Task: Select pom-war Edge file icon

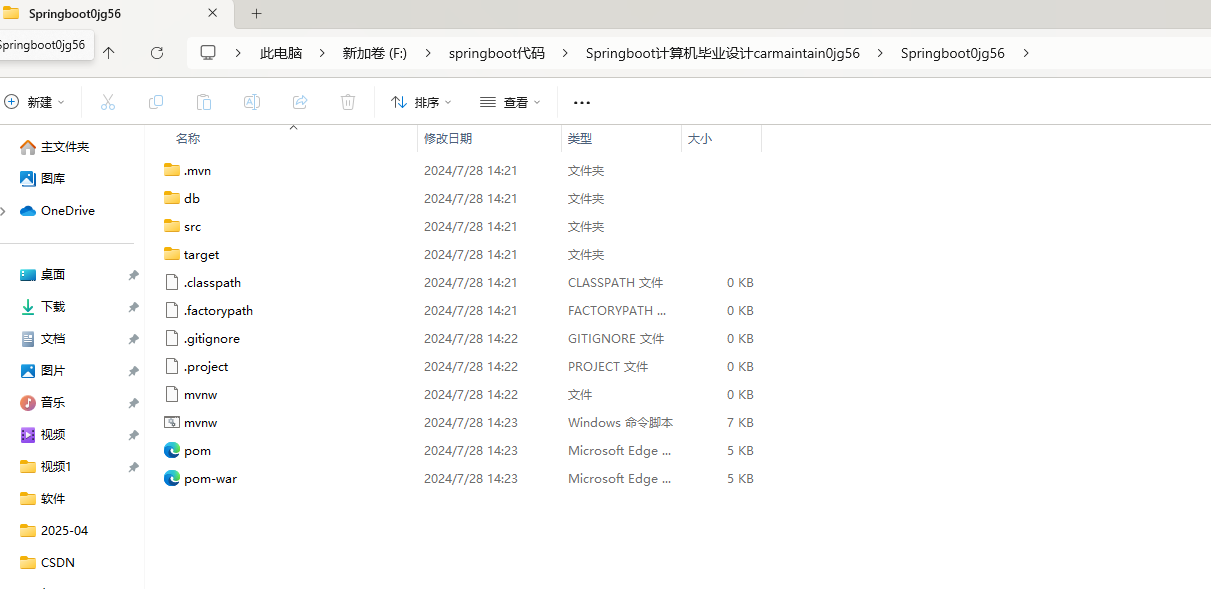Action: tap(172, 478)
